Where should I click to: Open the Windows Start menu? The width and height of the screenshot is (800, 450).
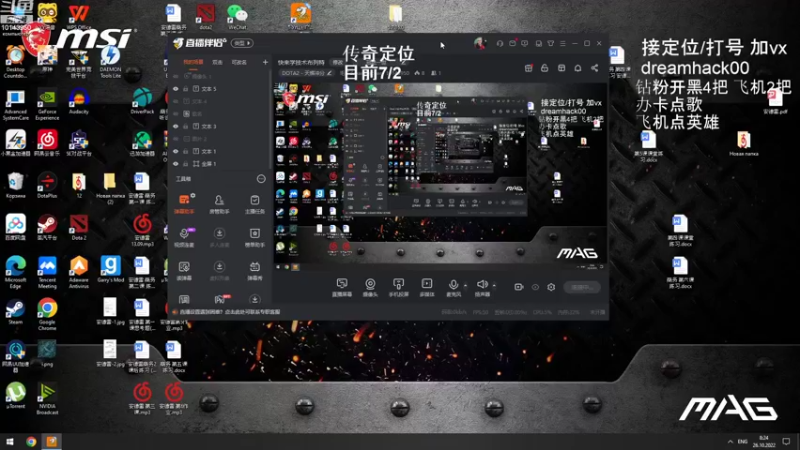(10, 441)
